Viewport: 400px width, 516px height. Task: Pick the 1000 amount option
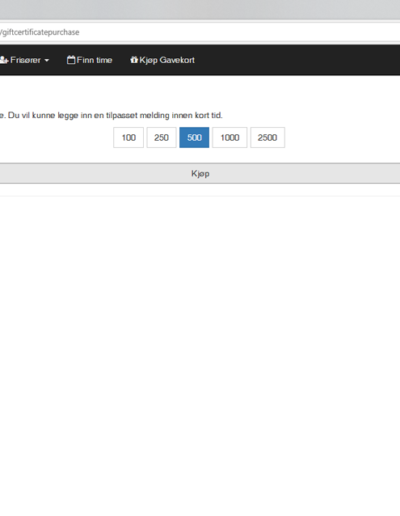tap(230, 137)
